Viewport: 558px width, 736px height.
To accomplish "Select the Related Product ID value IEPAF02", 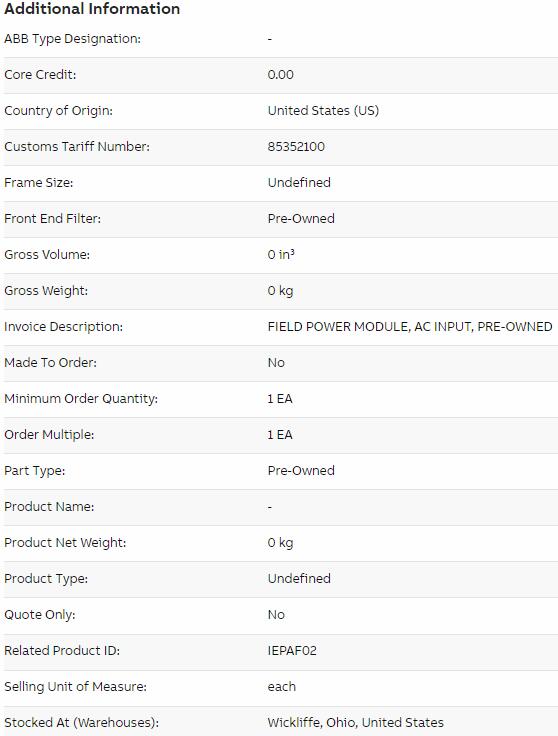I will tap(292, 651).
